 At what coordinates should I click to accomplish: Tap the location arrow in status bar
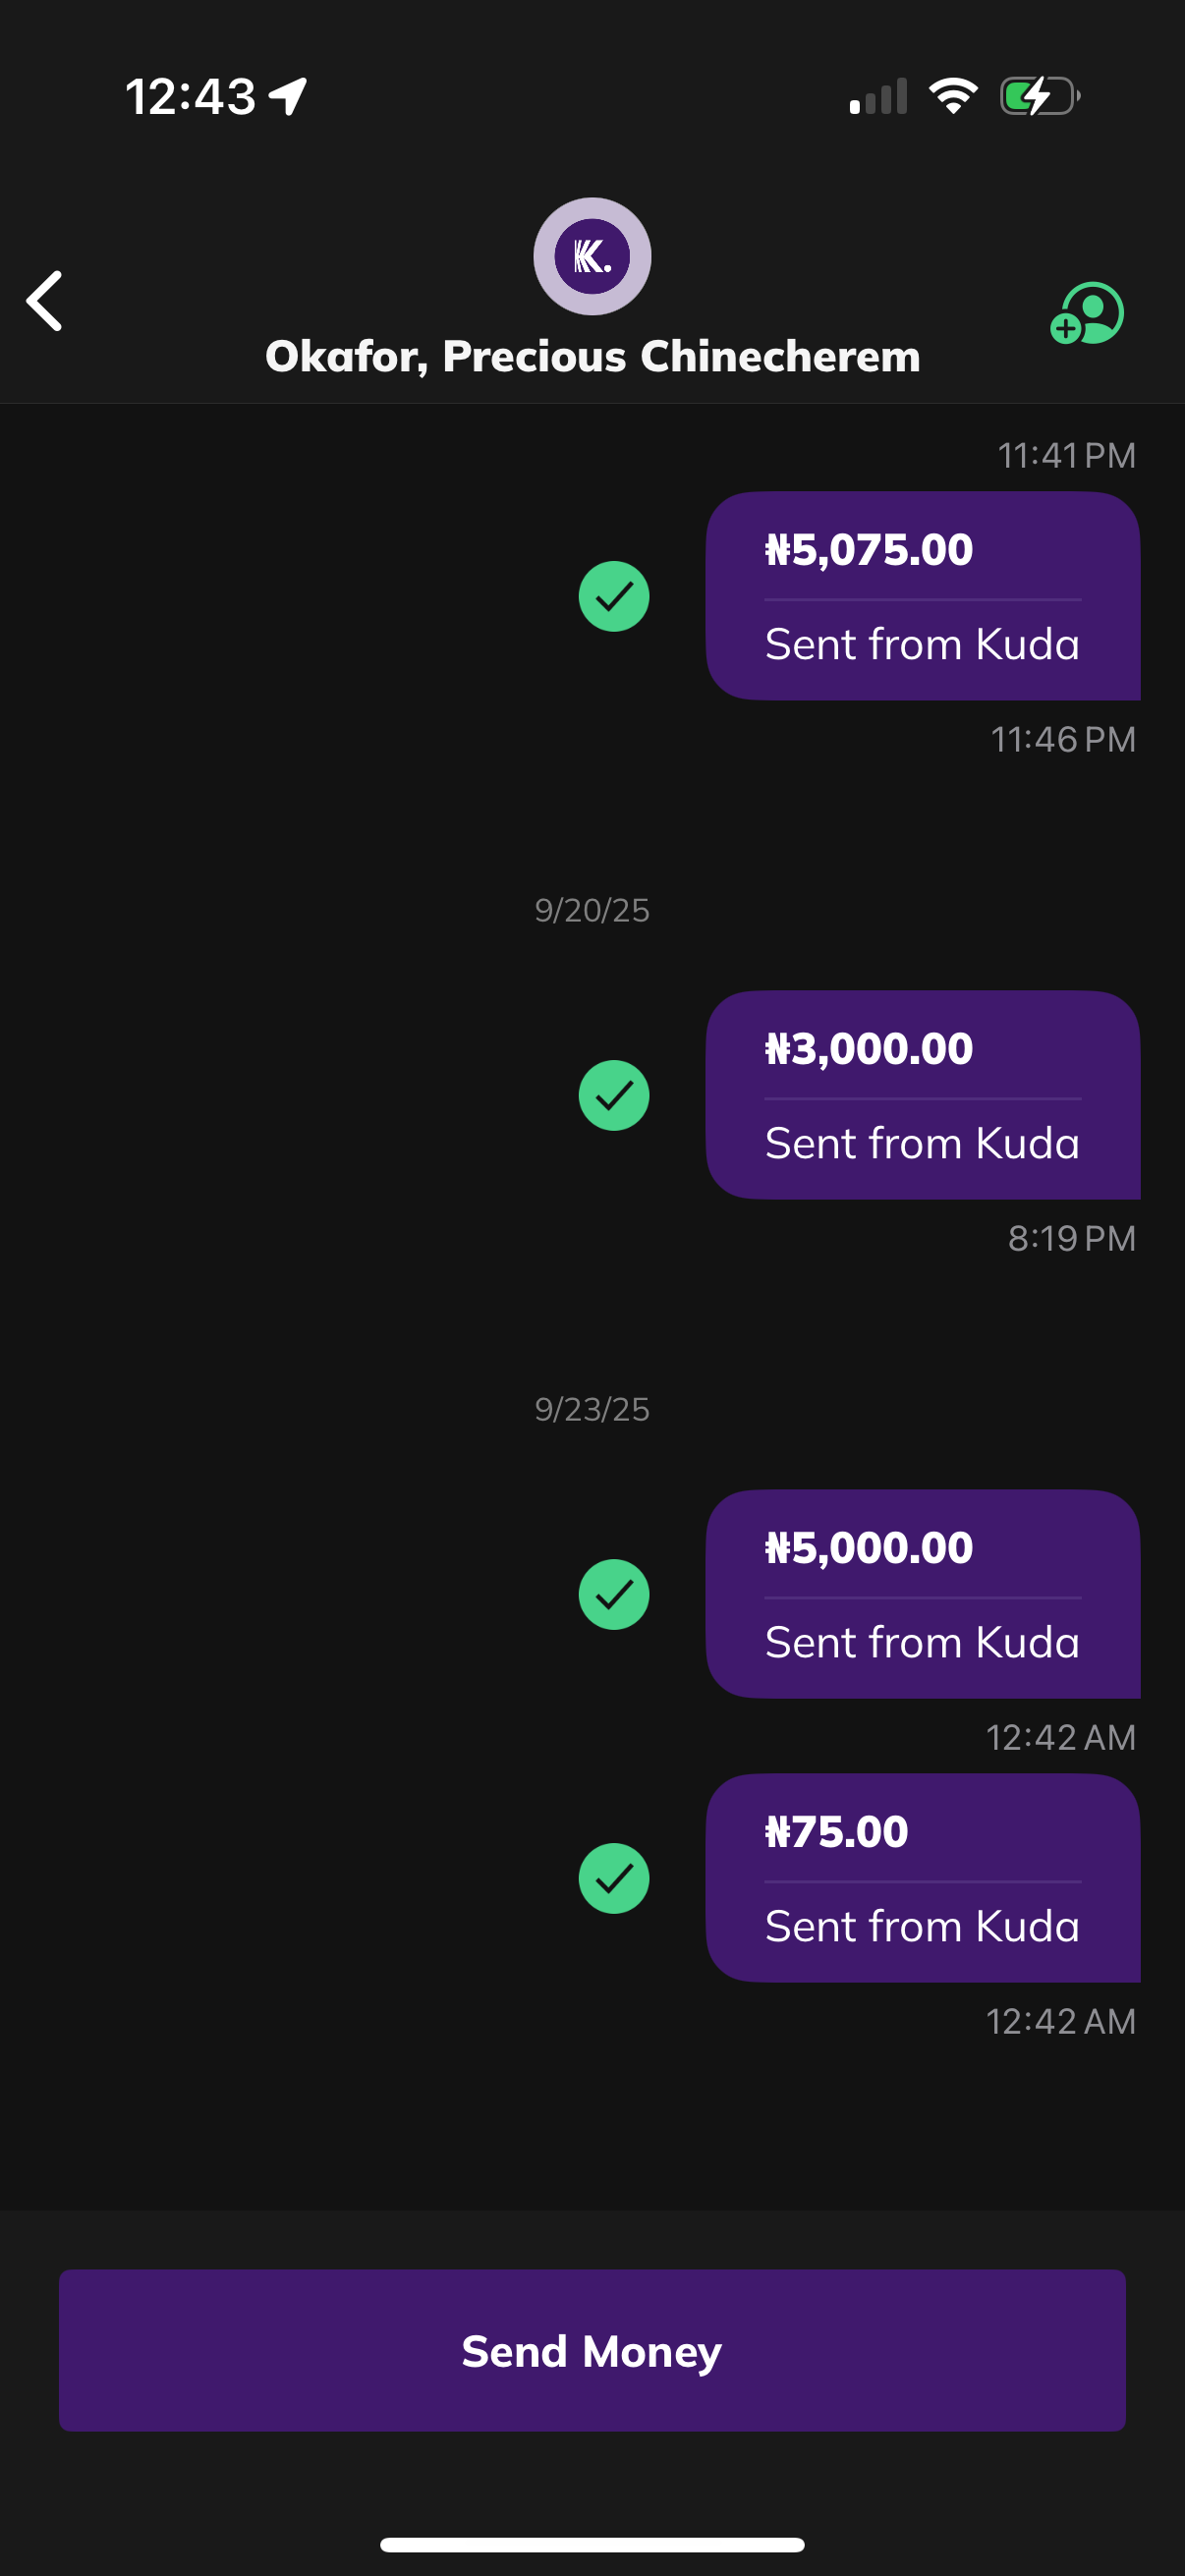[288, 97]
